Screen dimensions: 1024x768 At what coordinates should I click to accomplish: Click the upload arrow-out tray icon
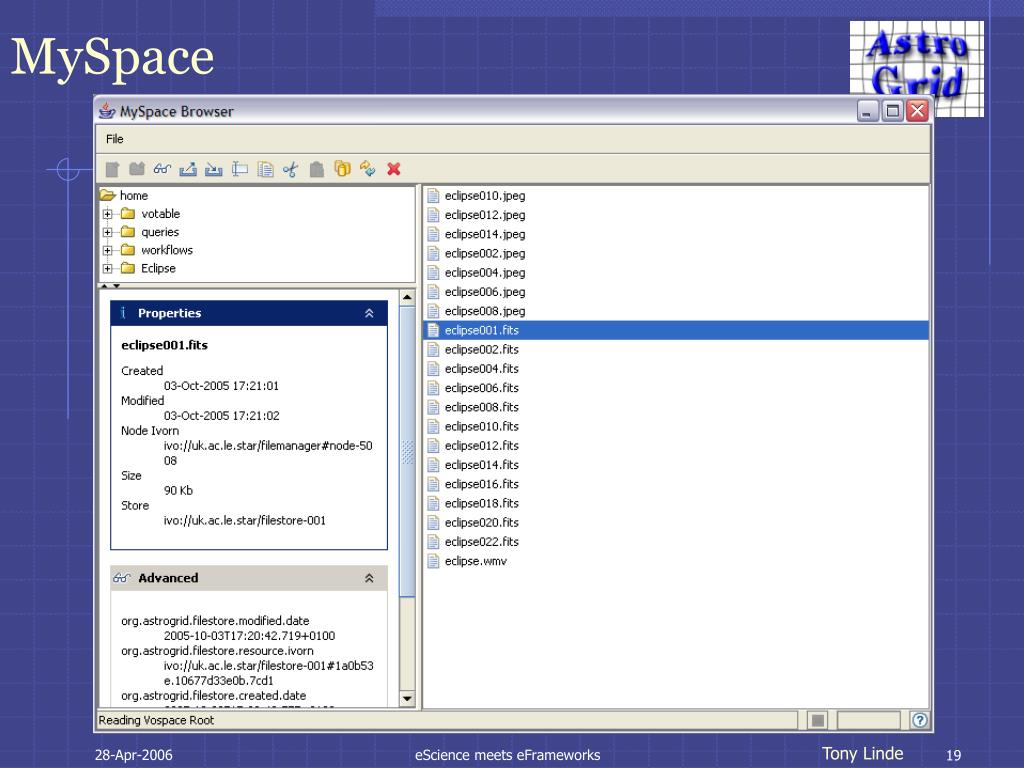(x=188, y=169)
